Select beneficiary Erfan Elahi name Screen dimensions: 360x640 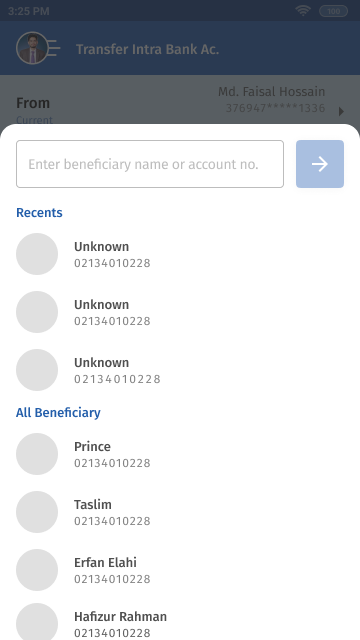point(105,562)
